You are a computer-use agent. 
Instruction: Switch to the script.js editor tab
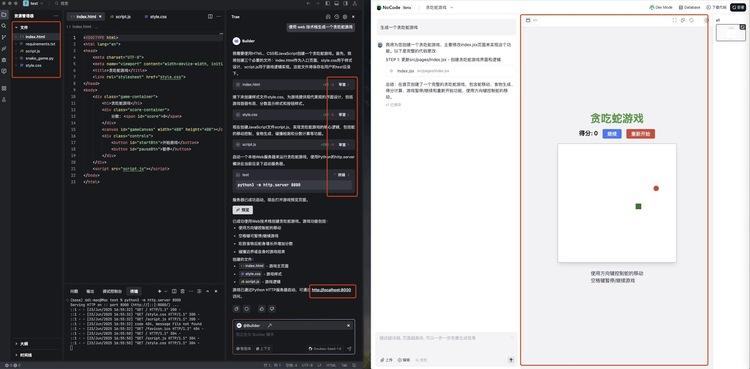(120, 16)
